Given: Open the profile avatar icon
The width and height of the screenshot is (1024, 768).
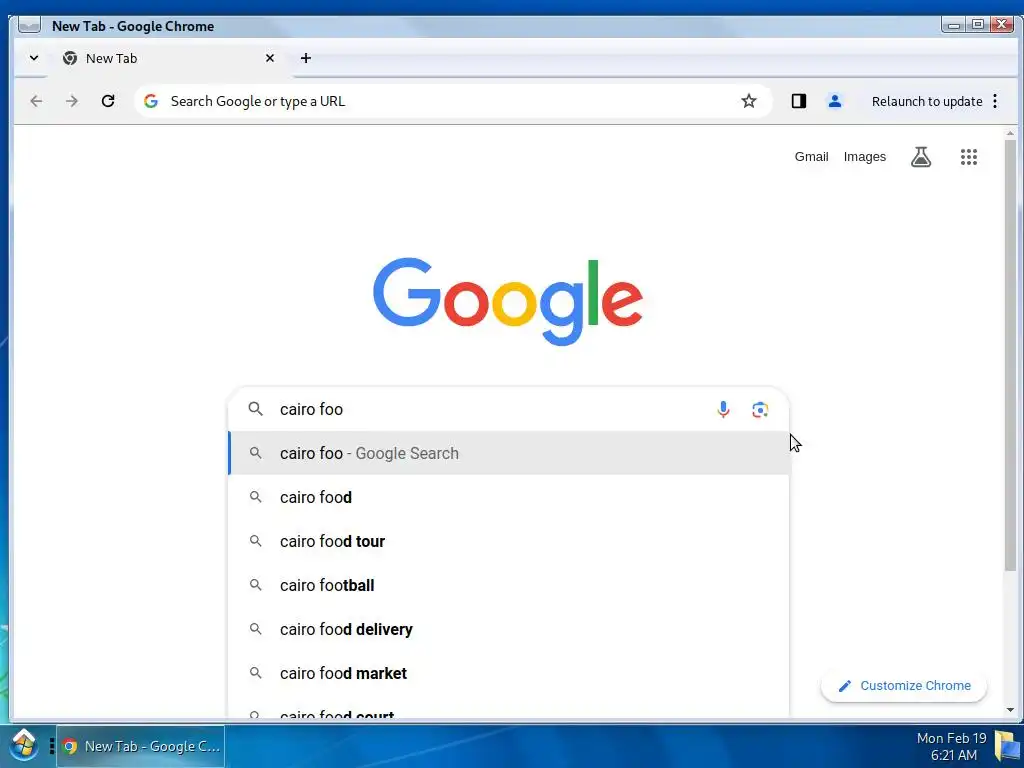Looking at the screenshot, I should 835,101.
